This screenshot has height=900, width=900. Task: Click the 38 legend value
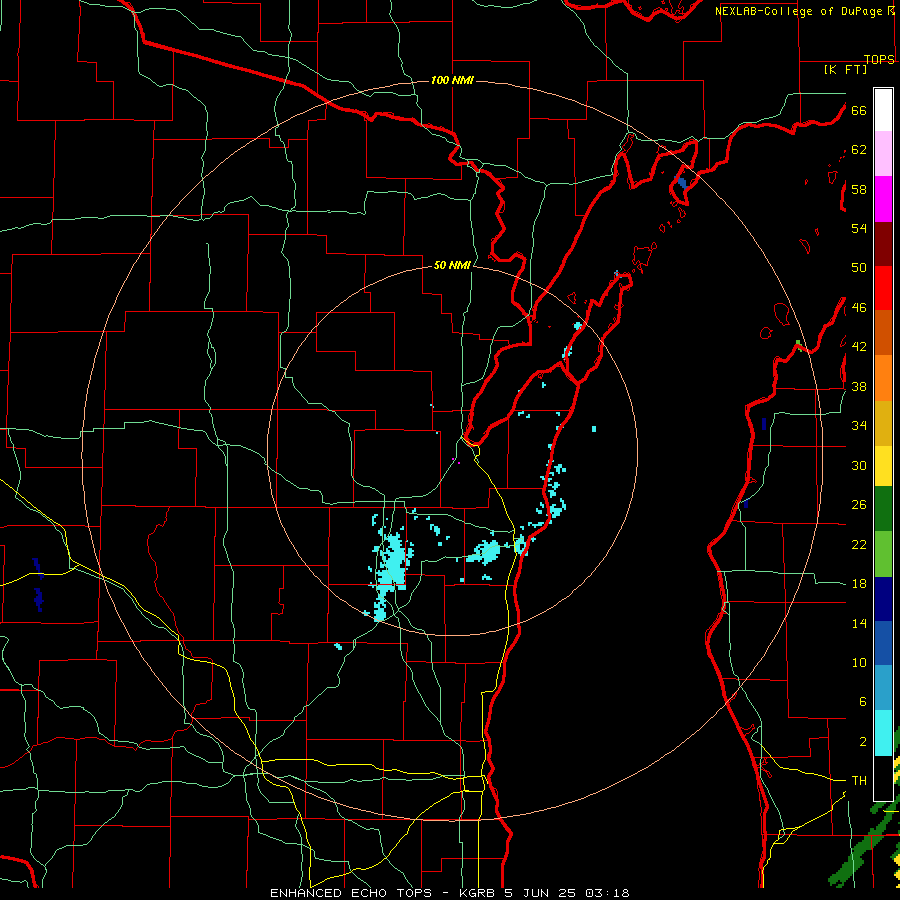[x=859, y=386]
